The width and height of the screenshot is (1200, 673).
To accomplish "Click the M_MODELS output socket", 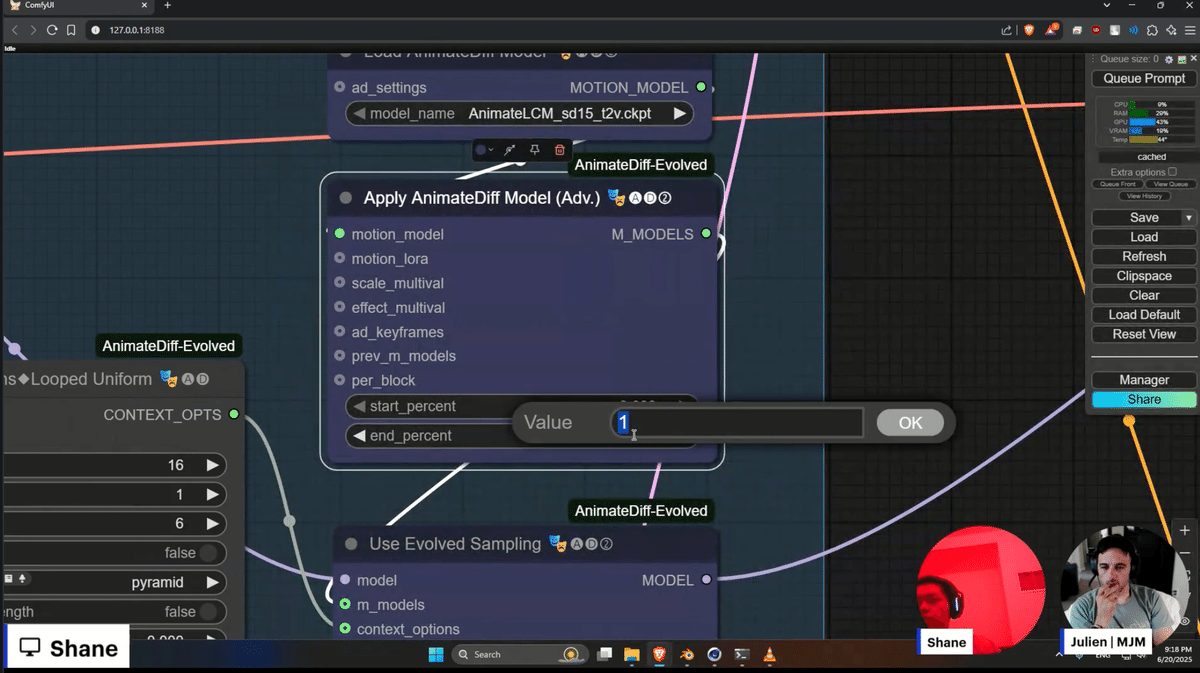I will tap(706, 234).
